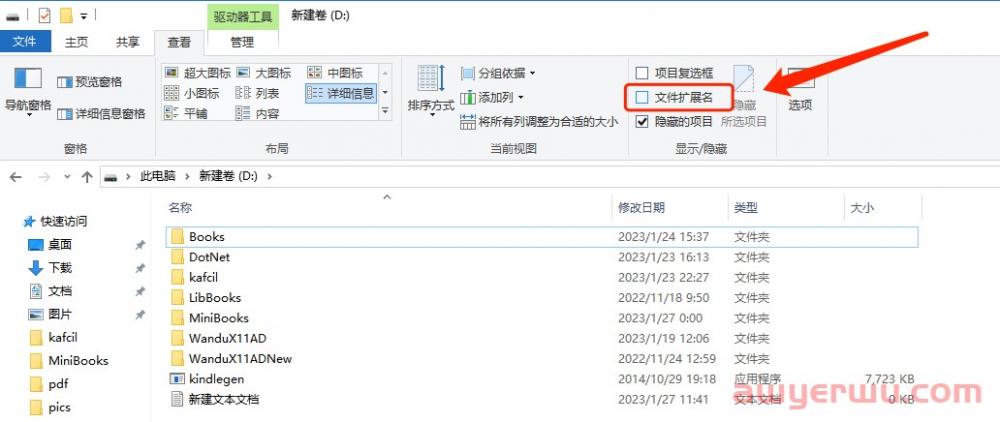
Task: Switch to the 共享 share ribbon tab
Action: pyautogui.click(x=128, y=42)
